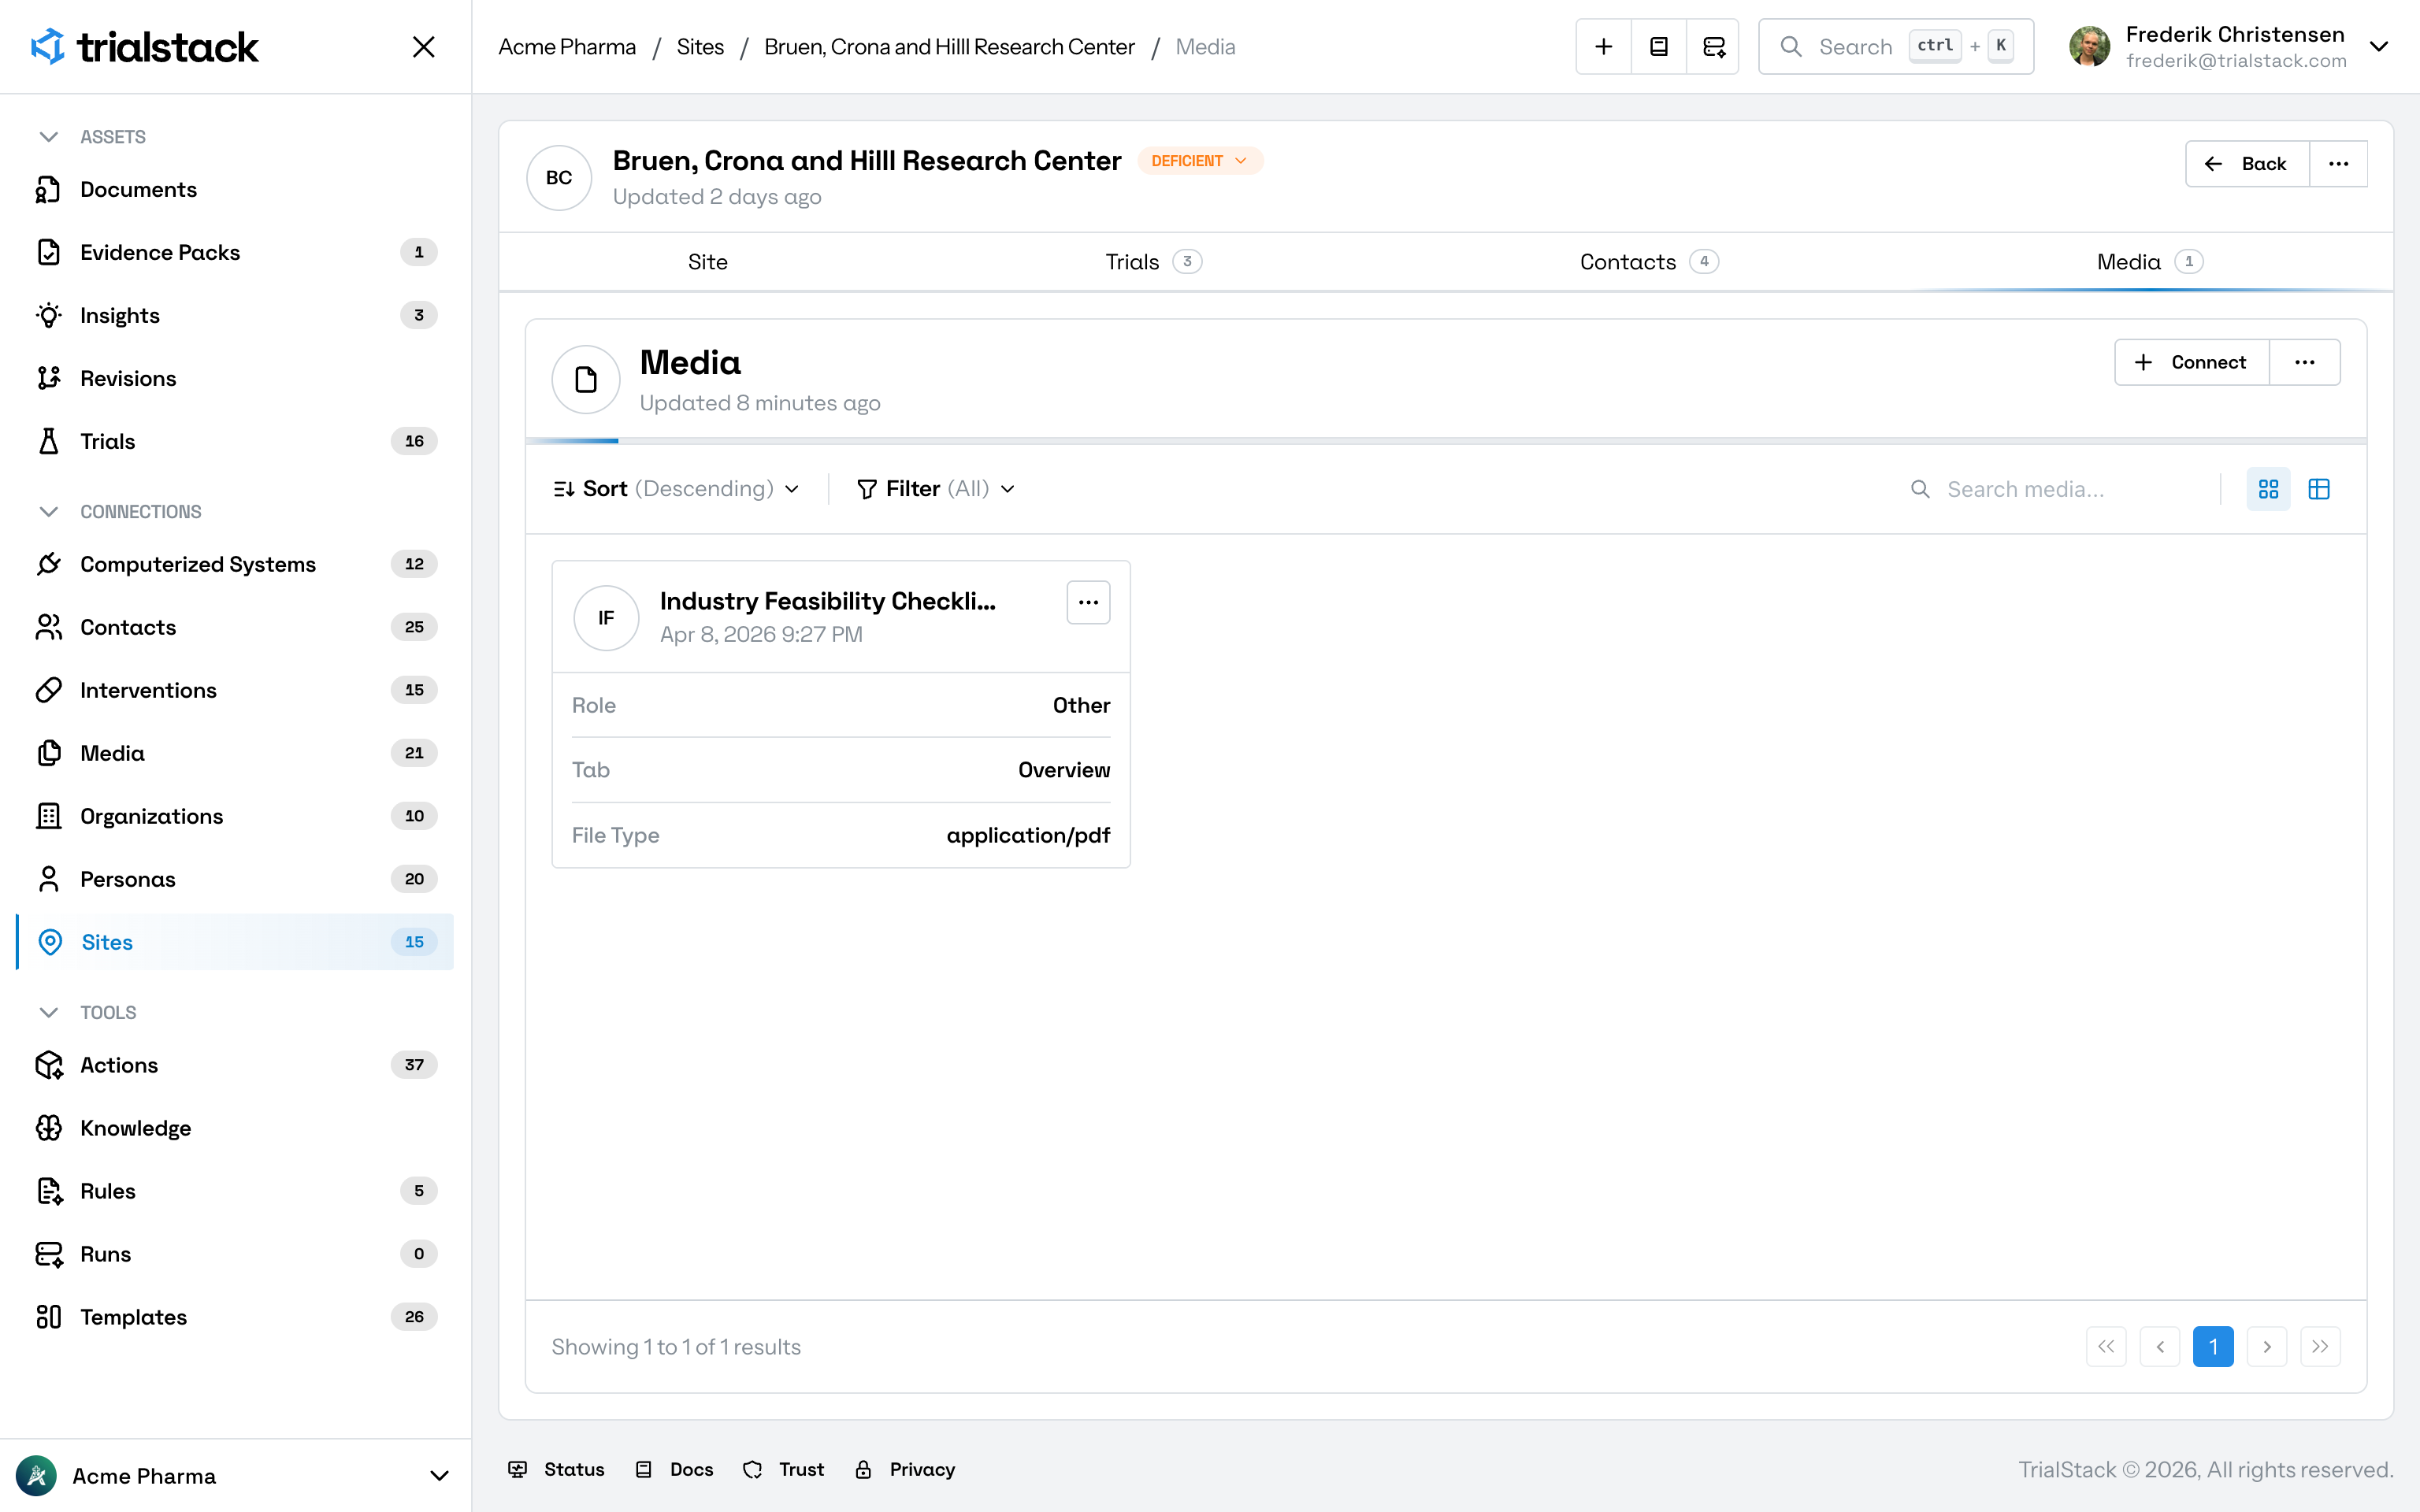Click the Connect button
The height and width of the screenshot is (1512, 2420).
(2191, 362)
